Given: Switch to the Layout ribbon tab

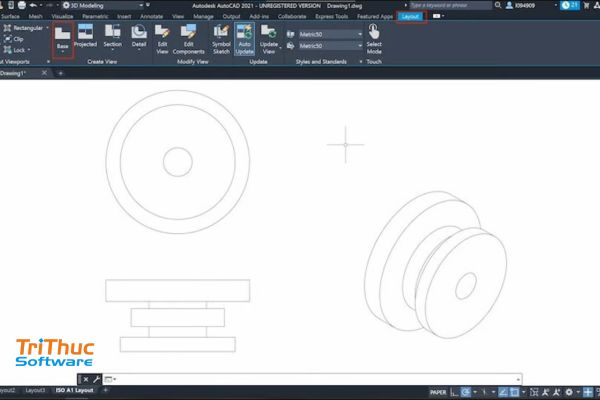Looking at the screenshot, I should pos(410,16).
